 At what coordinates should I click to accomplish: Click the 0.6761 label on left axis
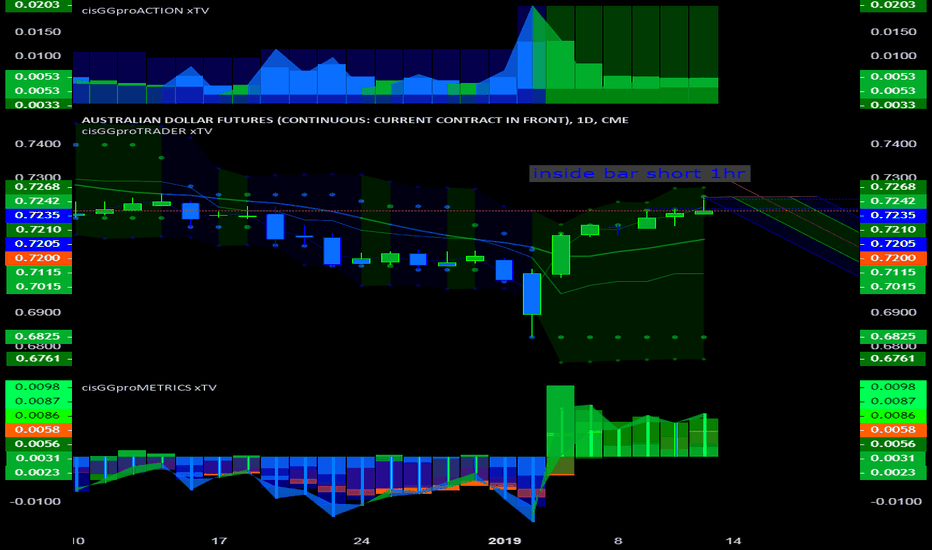coord(39,359)
